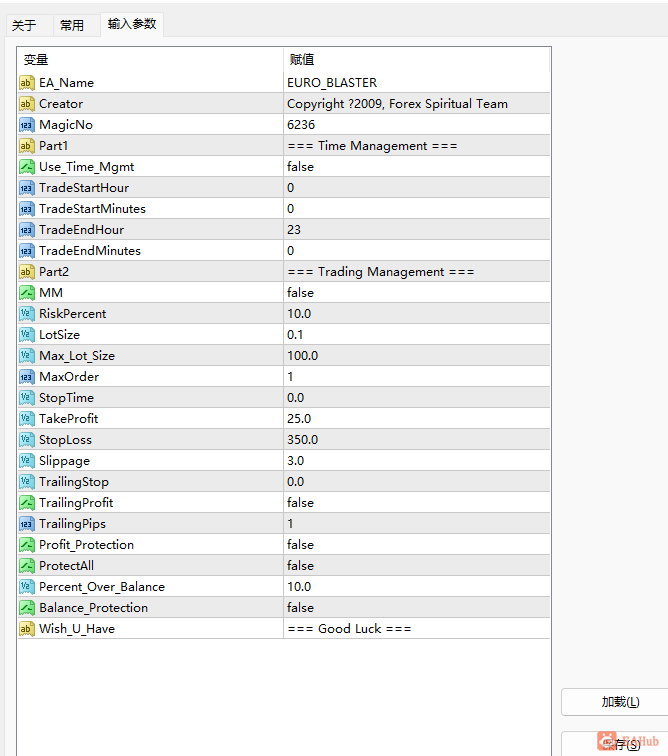The height and width of the screenshot is (756, 668).
Task: Click the double icon beside StopLoss
Action: [27, 440]
